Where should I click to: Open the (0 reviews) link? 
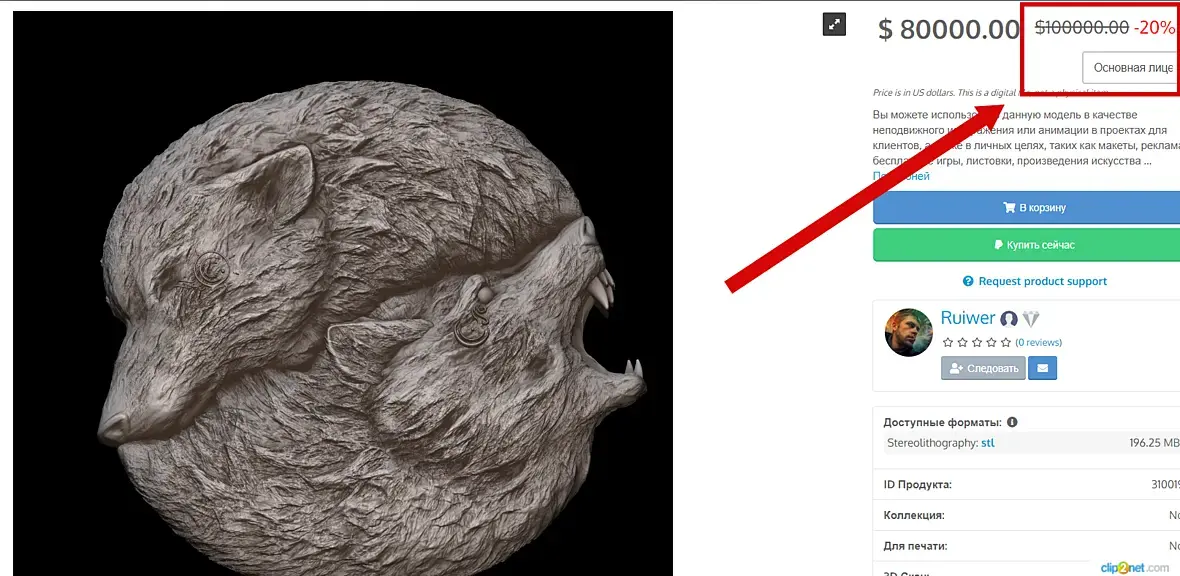pyautogui.click(x=1039, y=343)
